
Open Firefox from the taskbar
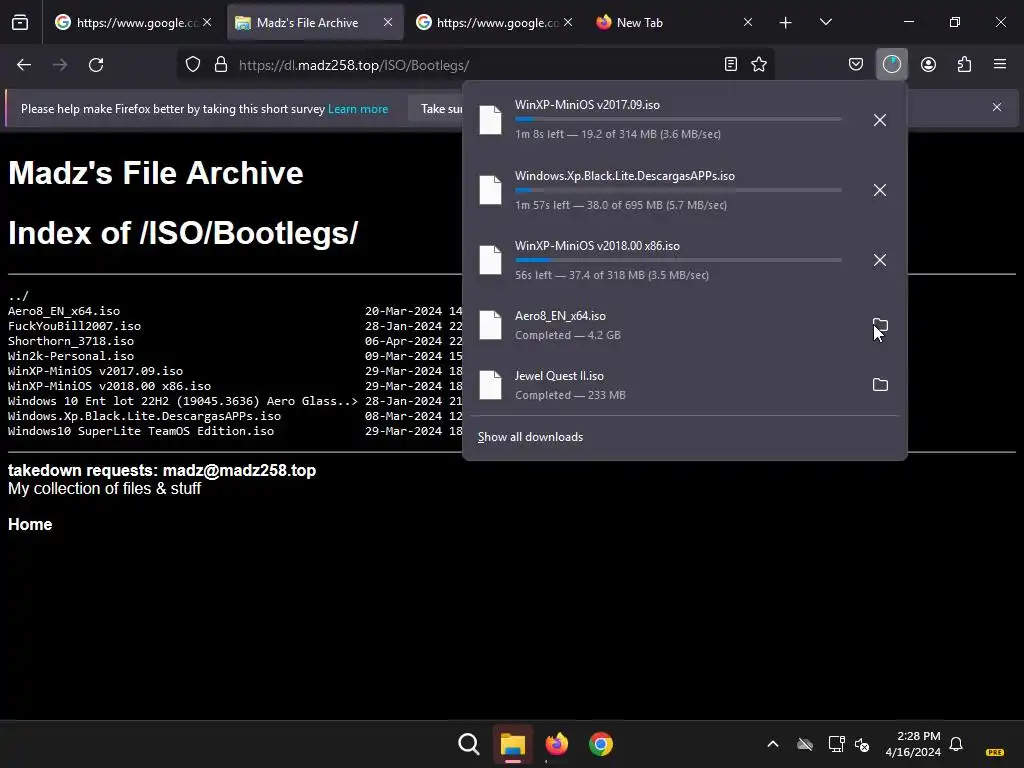(556, 744)
